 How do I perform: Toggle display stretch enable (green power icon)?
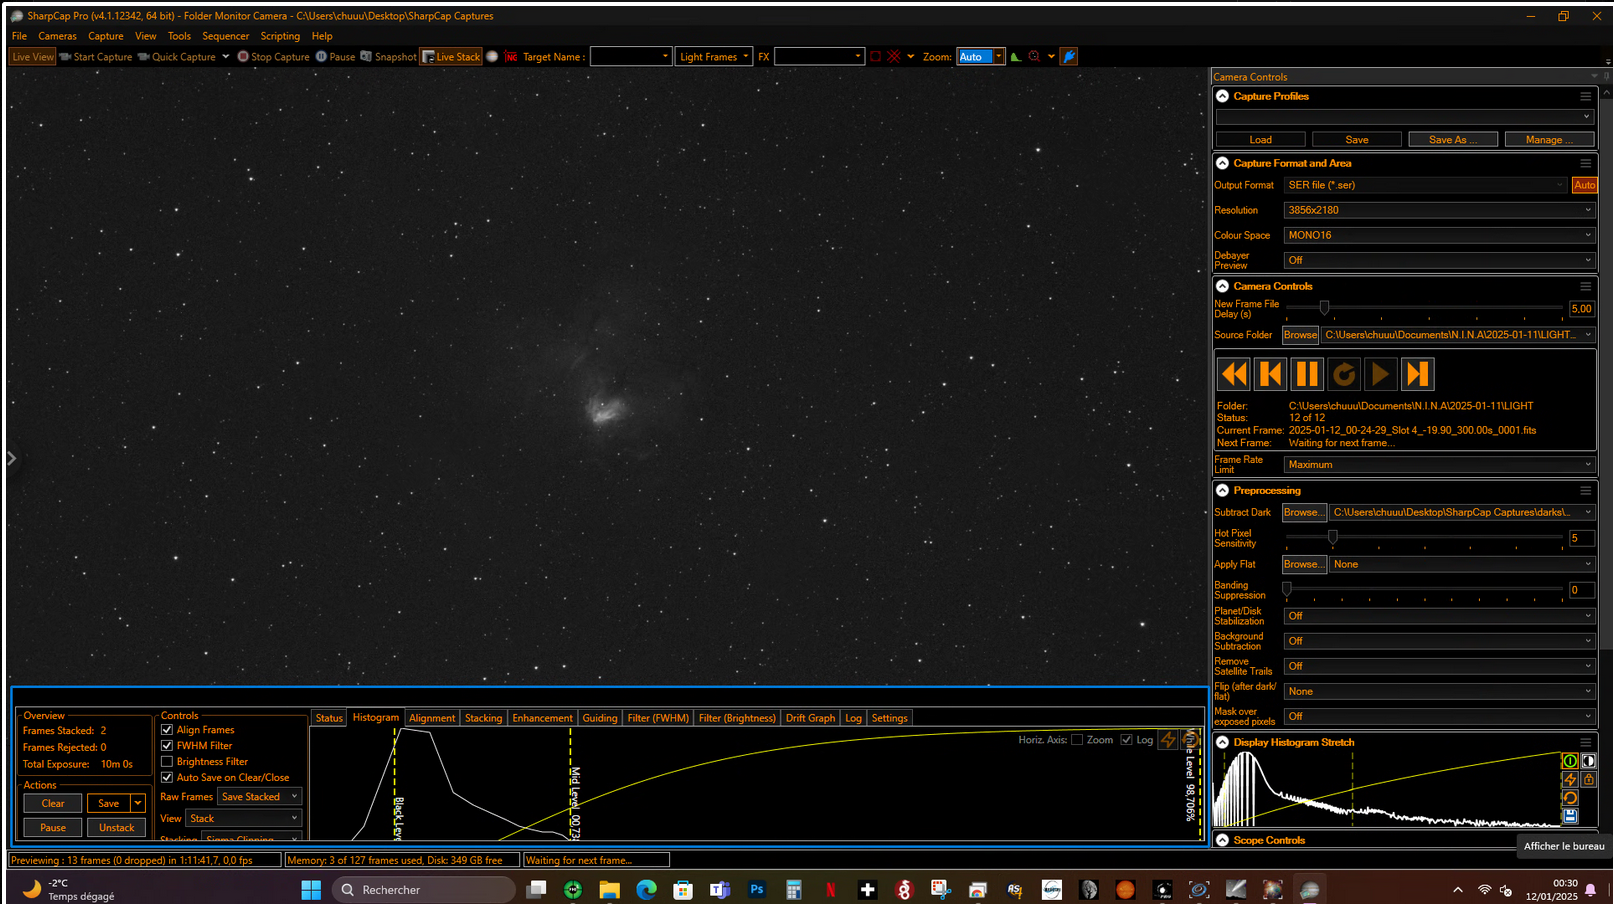tap(1570, 761)
